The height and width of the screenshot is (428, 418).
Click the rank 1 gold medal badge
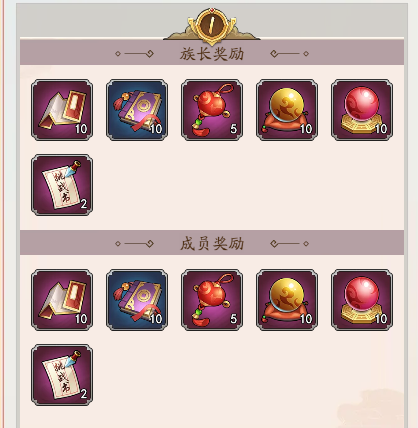point(211,26)
